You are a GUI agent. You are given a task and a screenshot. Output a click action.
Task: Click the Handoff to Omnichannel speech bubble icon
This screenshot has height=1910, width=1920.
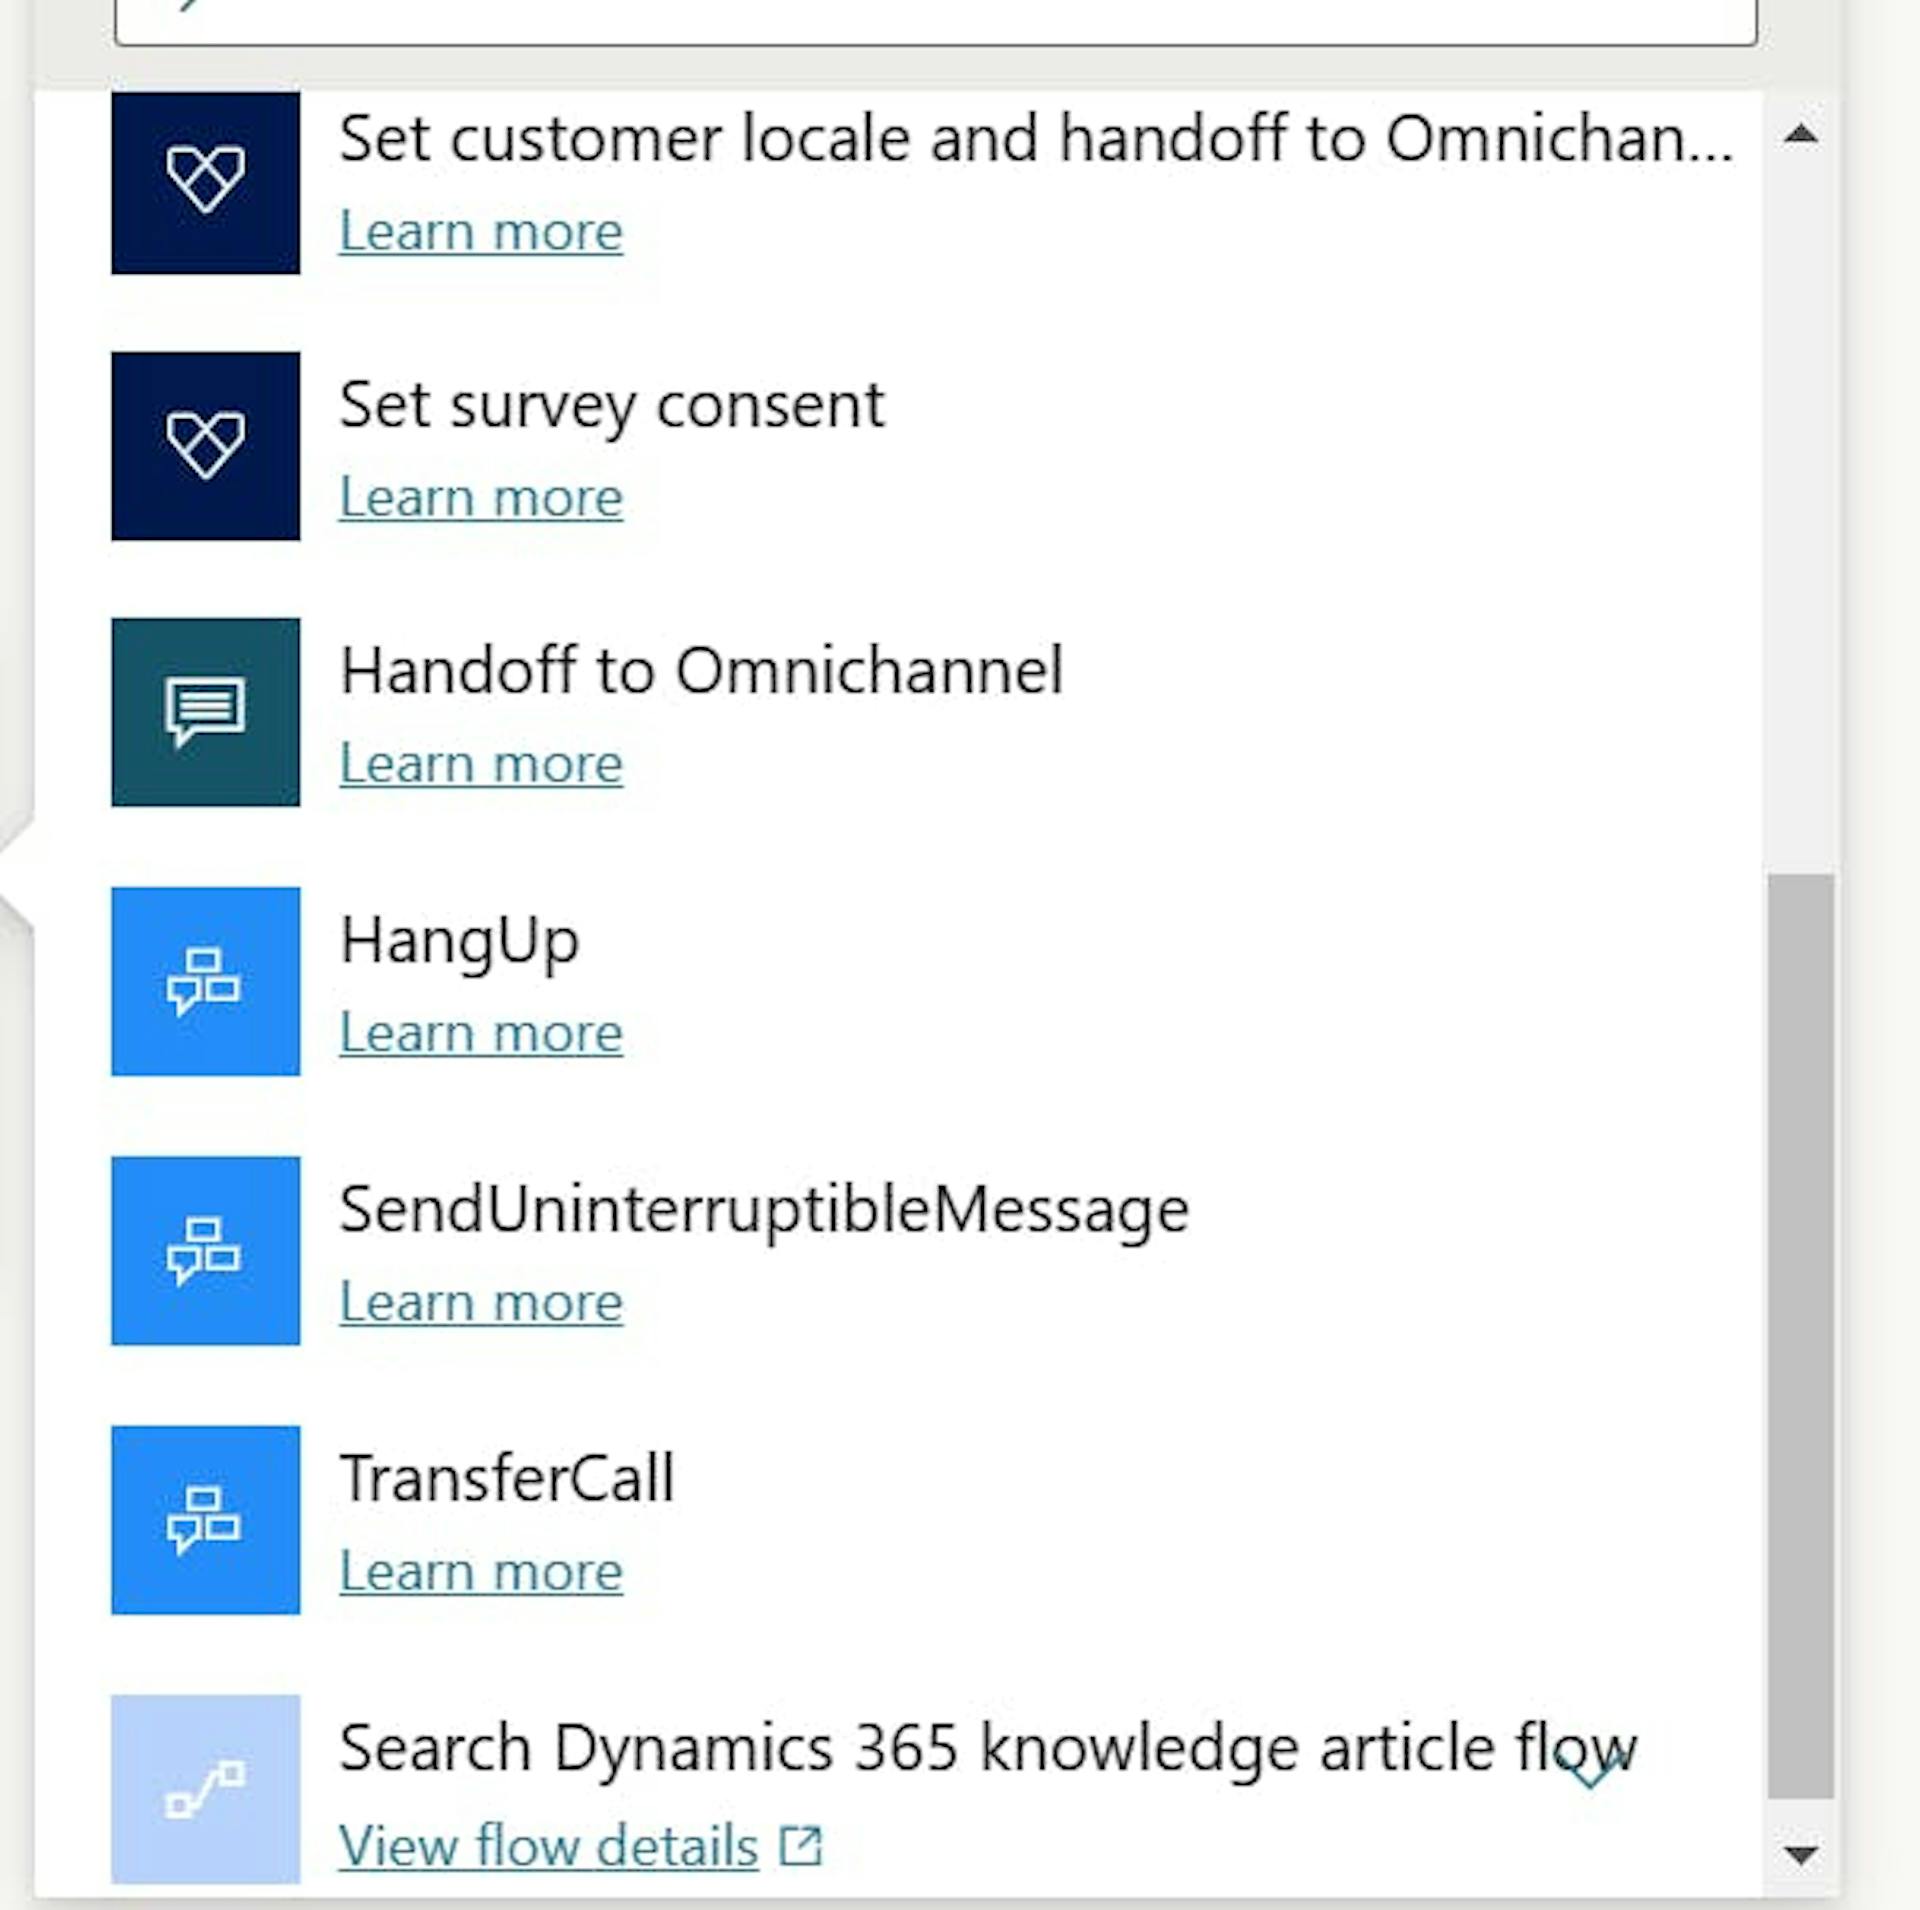205,712
